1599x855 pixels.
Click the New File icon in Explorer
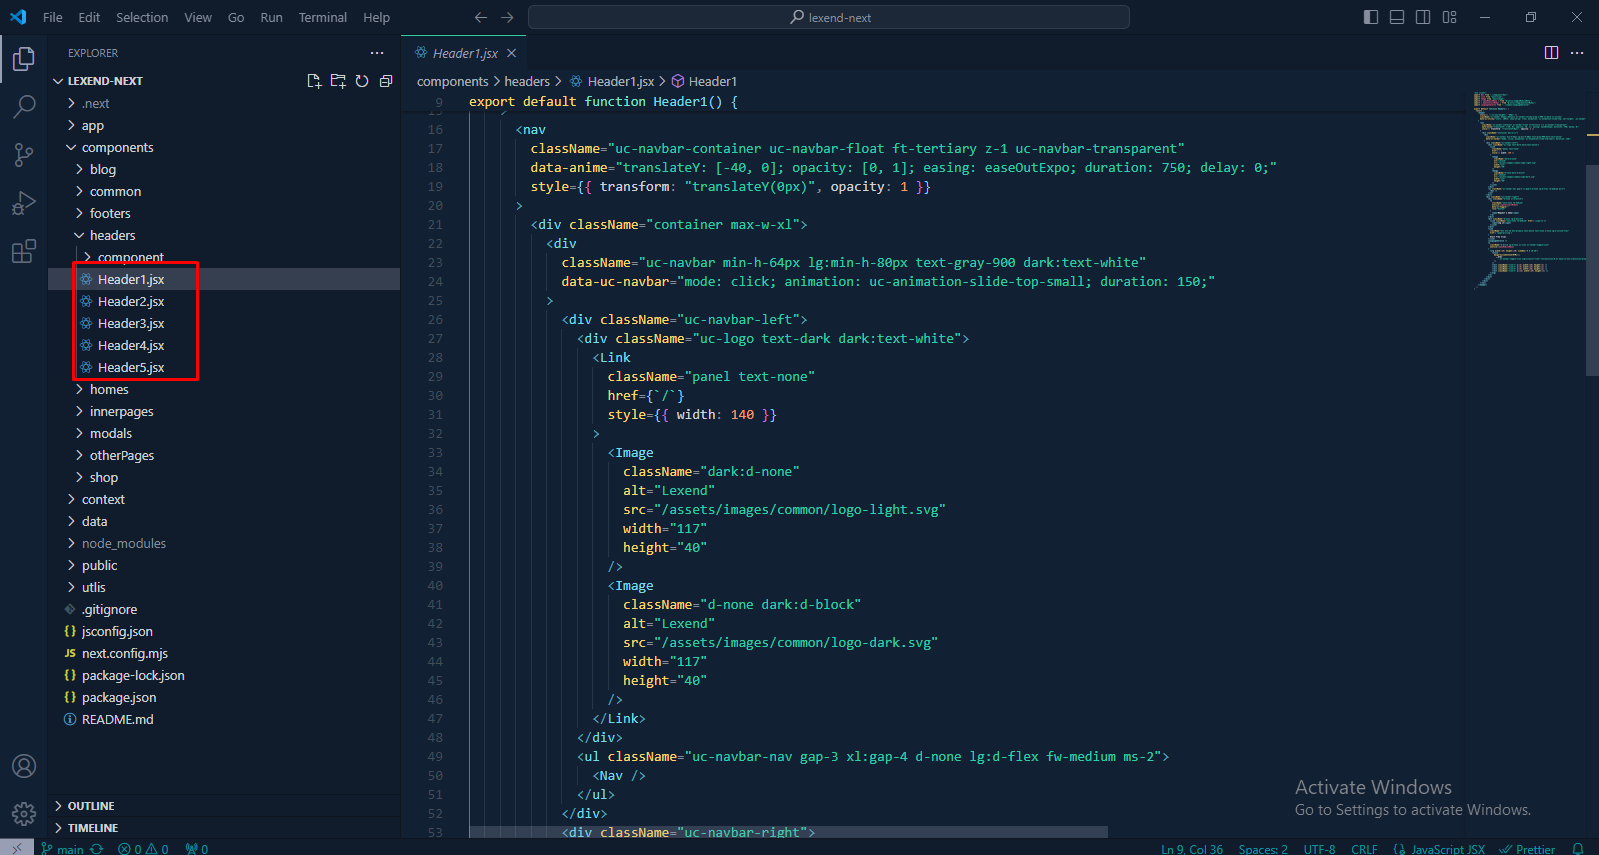[314, 81]
